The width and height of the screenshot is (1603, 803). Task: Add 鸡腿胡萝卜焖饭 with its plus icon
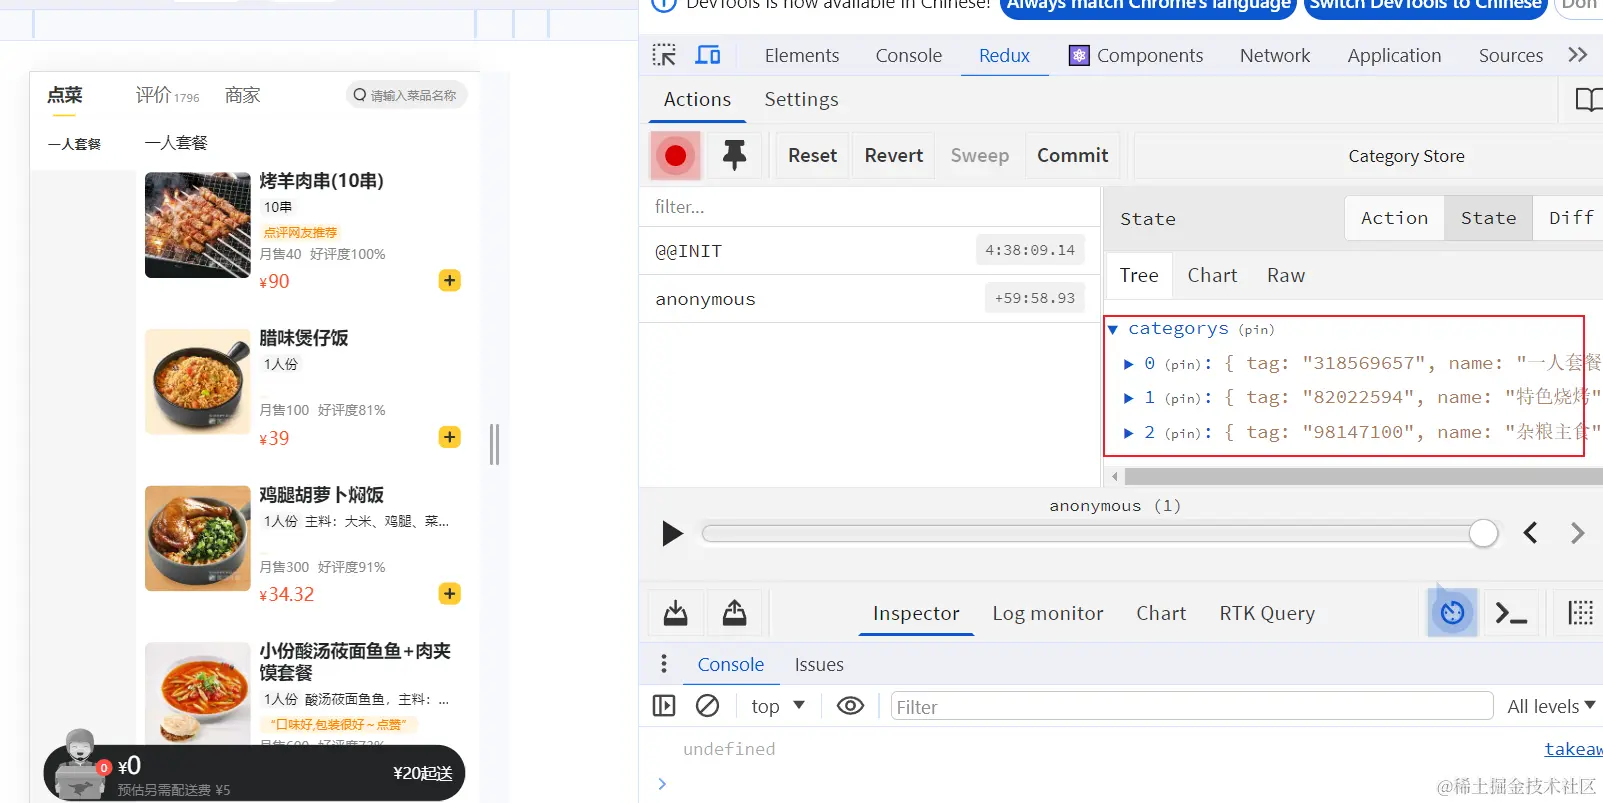pyautogui.click(x=450, y=594)
